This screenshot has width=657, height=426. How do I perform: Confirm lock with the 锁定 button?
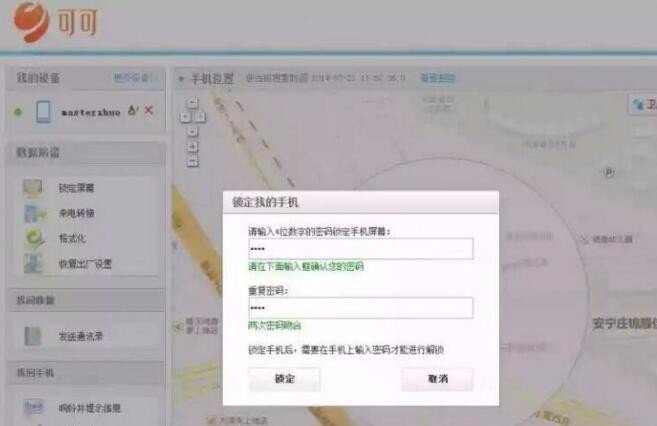(x=285, y=379)
